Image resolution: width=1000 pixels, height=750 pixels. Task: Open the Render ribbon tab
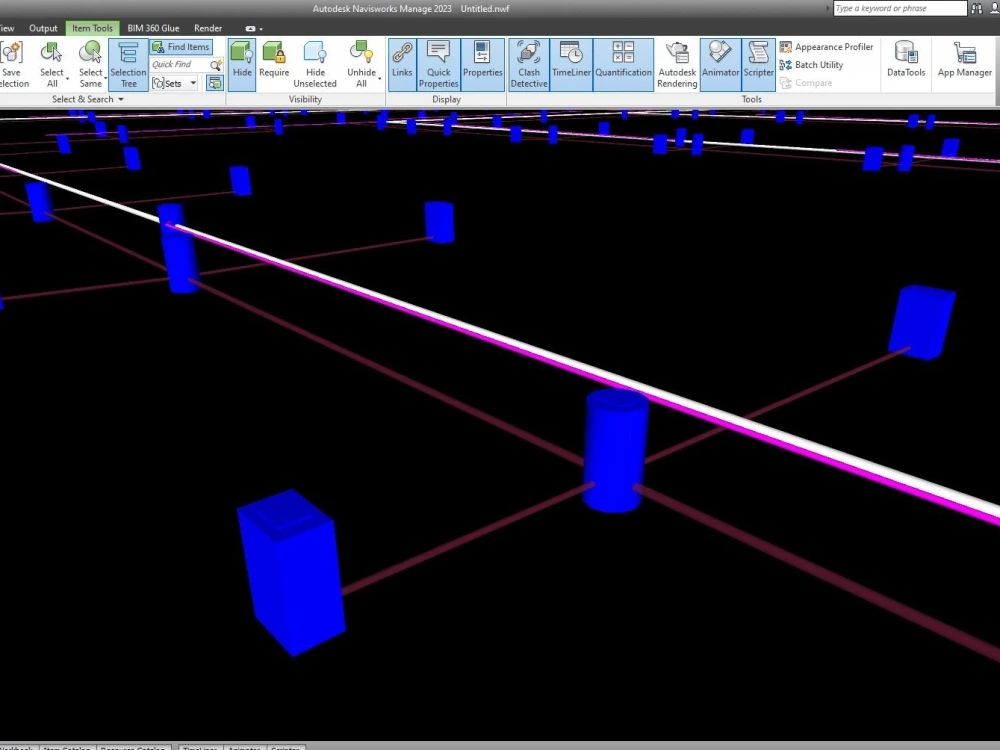(x=207, y=28)
